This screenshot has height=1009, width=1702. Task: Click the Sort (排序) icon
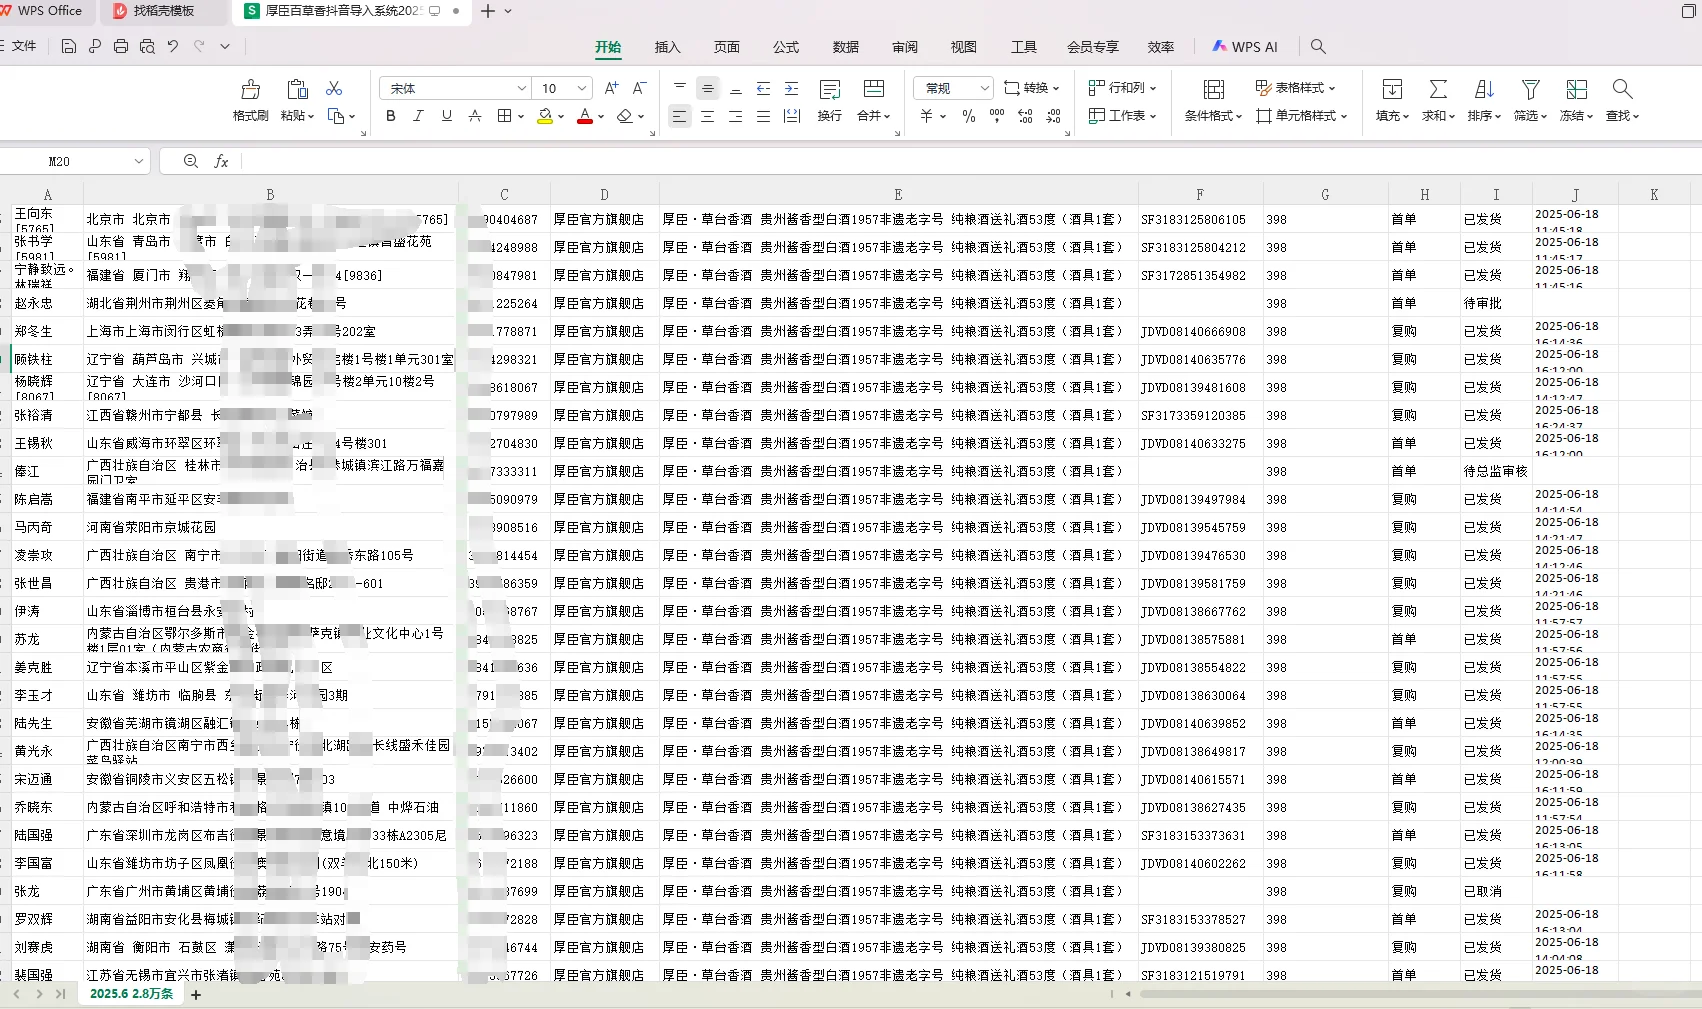[1484, 89]
